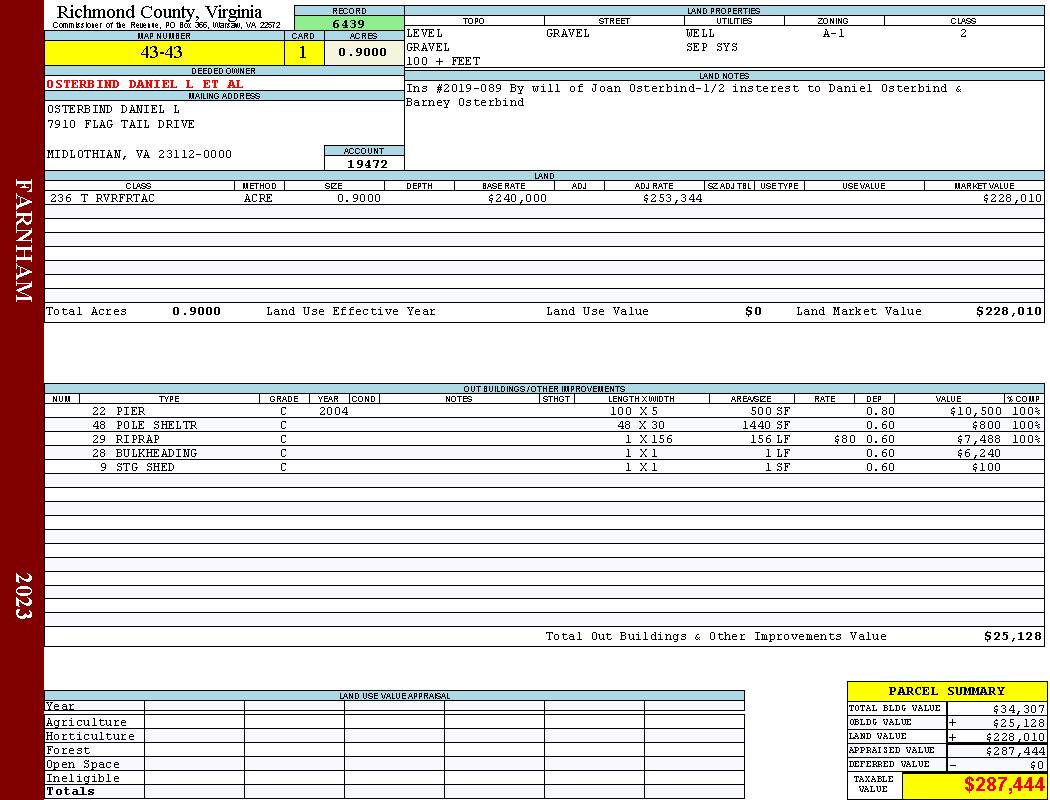Click Land Market Value total $228,010

[x=1008, y=311]
